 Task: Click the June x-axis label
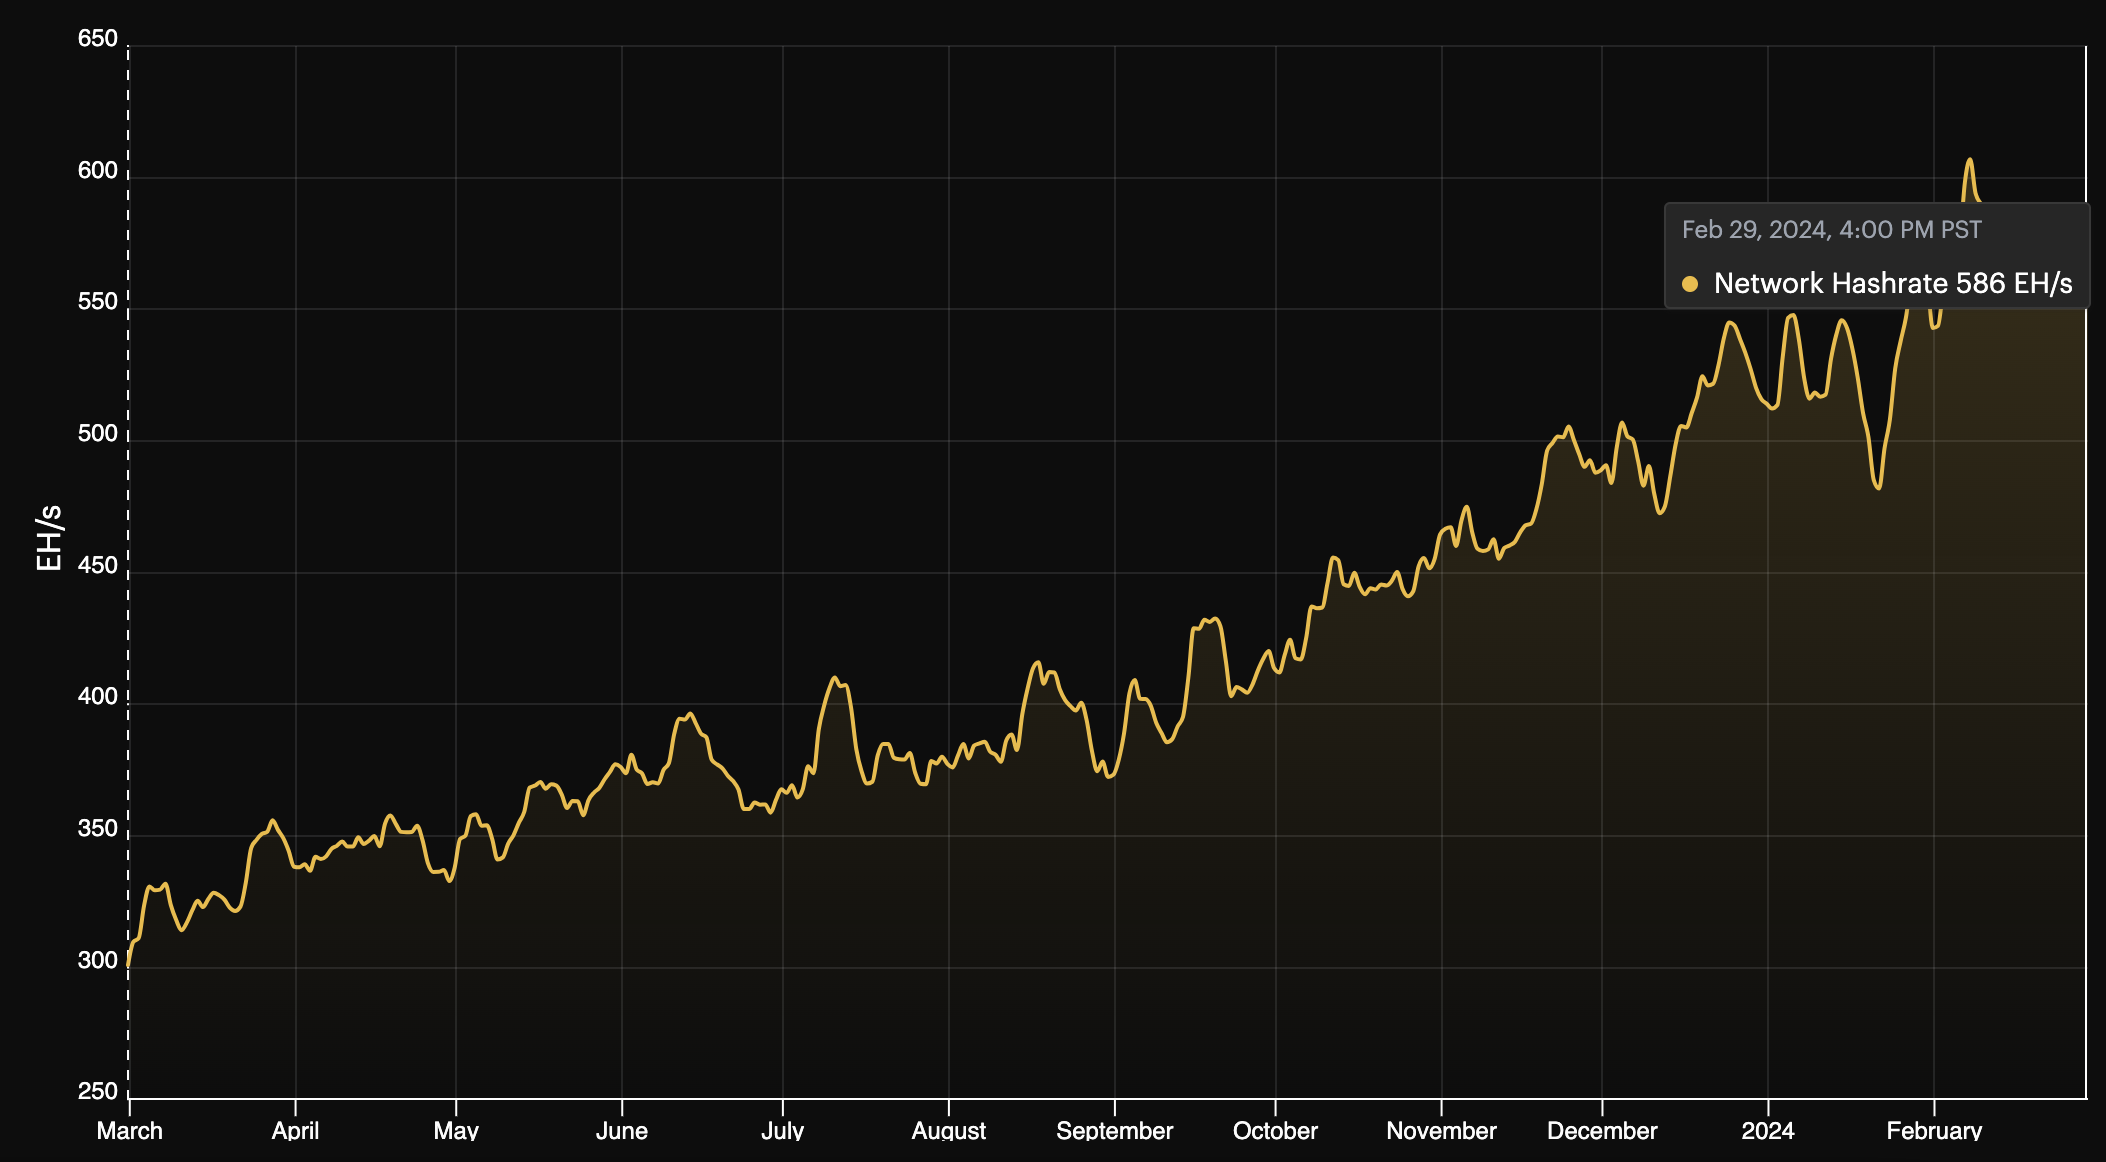(x=622, y=1131)
